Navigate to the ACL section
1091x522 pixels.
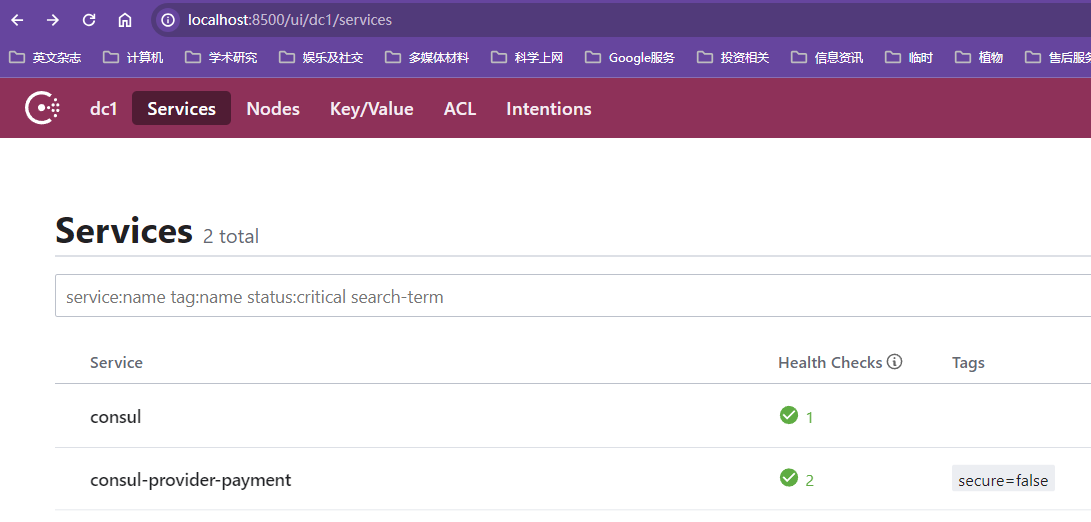pos(460,109)
